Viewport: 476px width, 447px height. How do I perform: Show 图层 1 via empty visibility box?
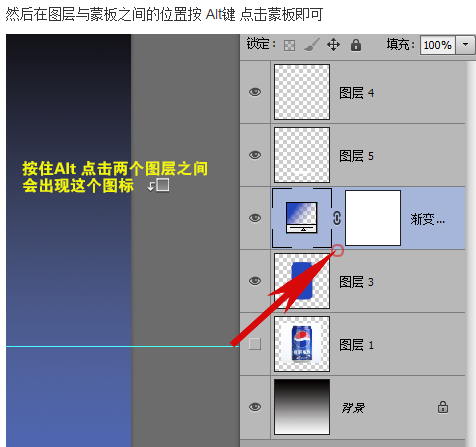tap(255, 344)
